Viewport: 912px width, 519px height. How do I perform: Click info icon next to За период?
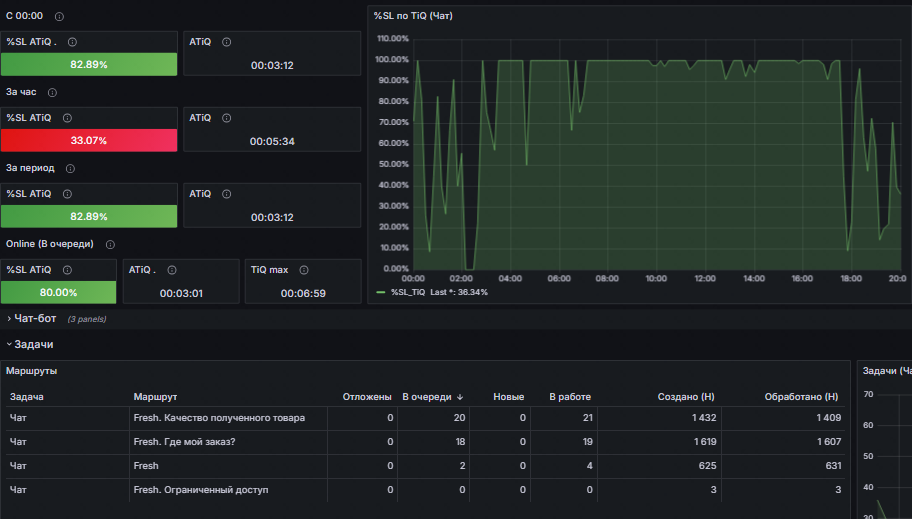(70, 169)
